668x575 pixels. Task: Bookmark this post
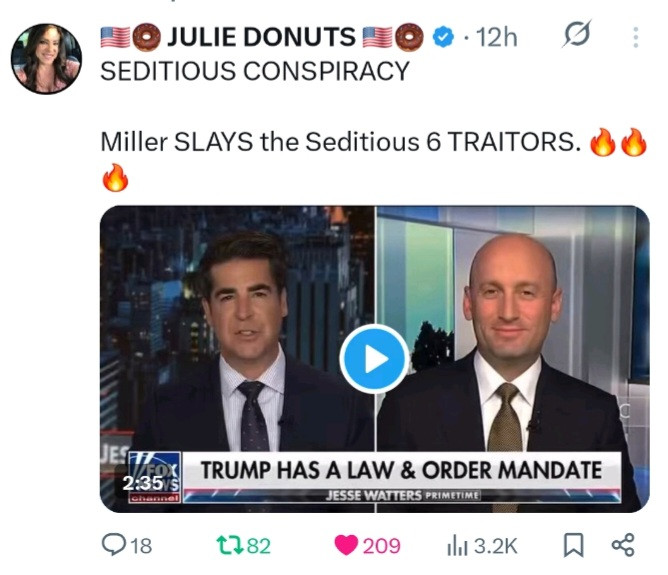573,546
